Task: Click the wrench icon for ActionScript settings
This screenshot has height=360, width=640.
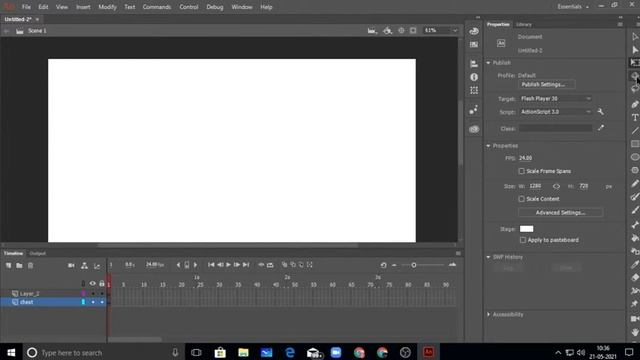Action: coord(600,111)
